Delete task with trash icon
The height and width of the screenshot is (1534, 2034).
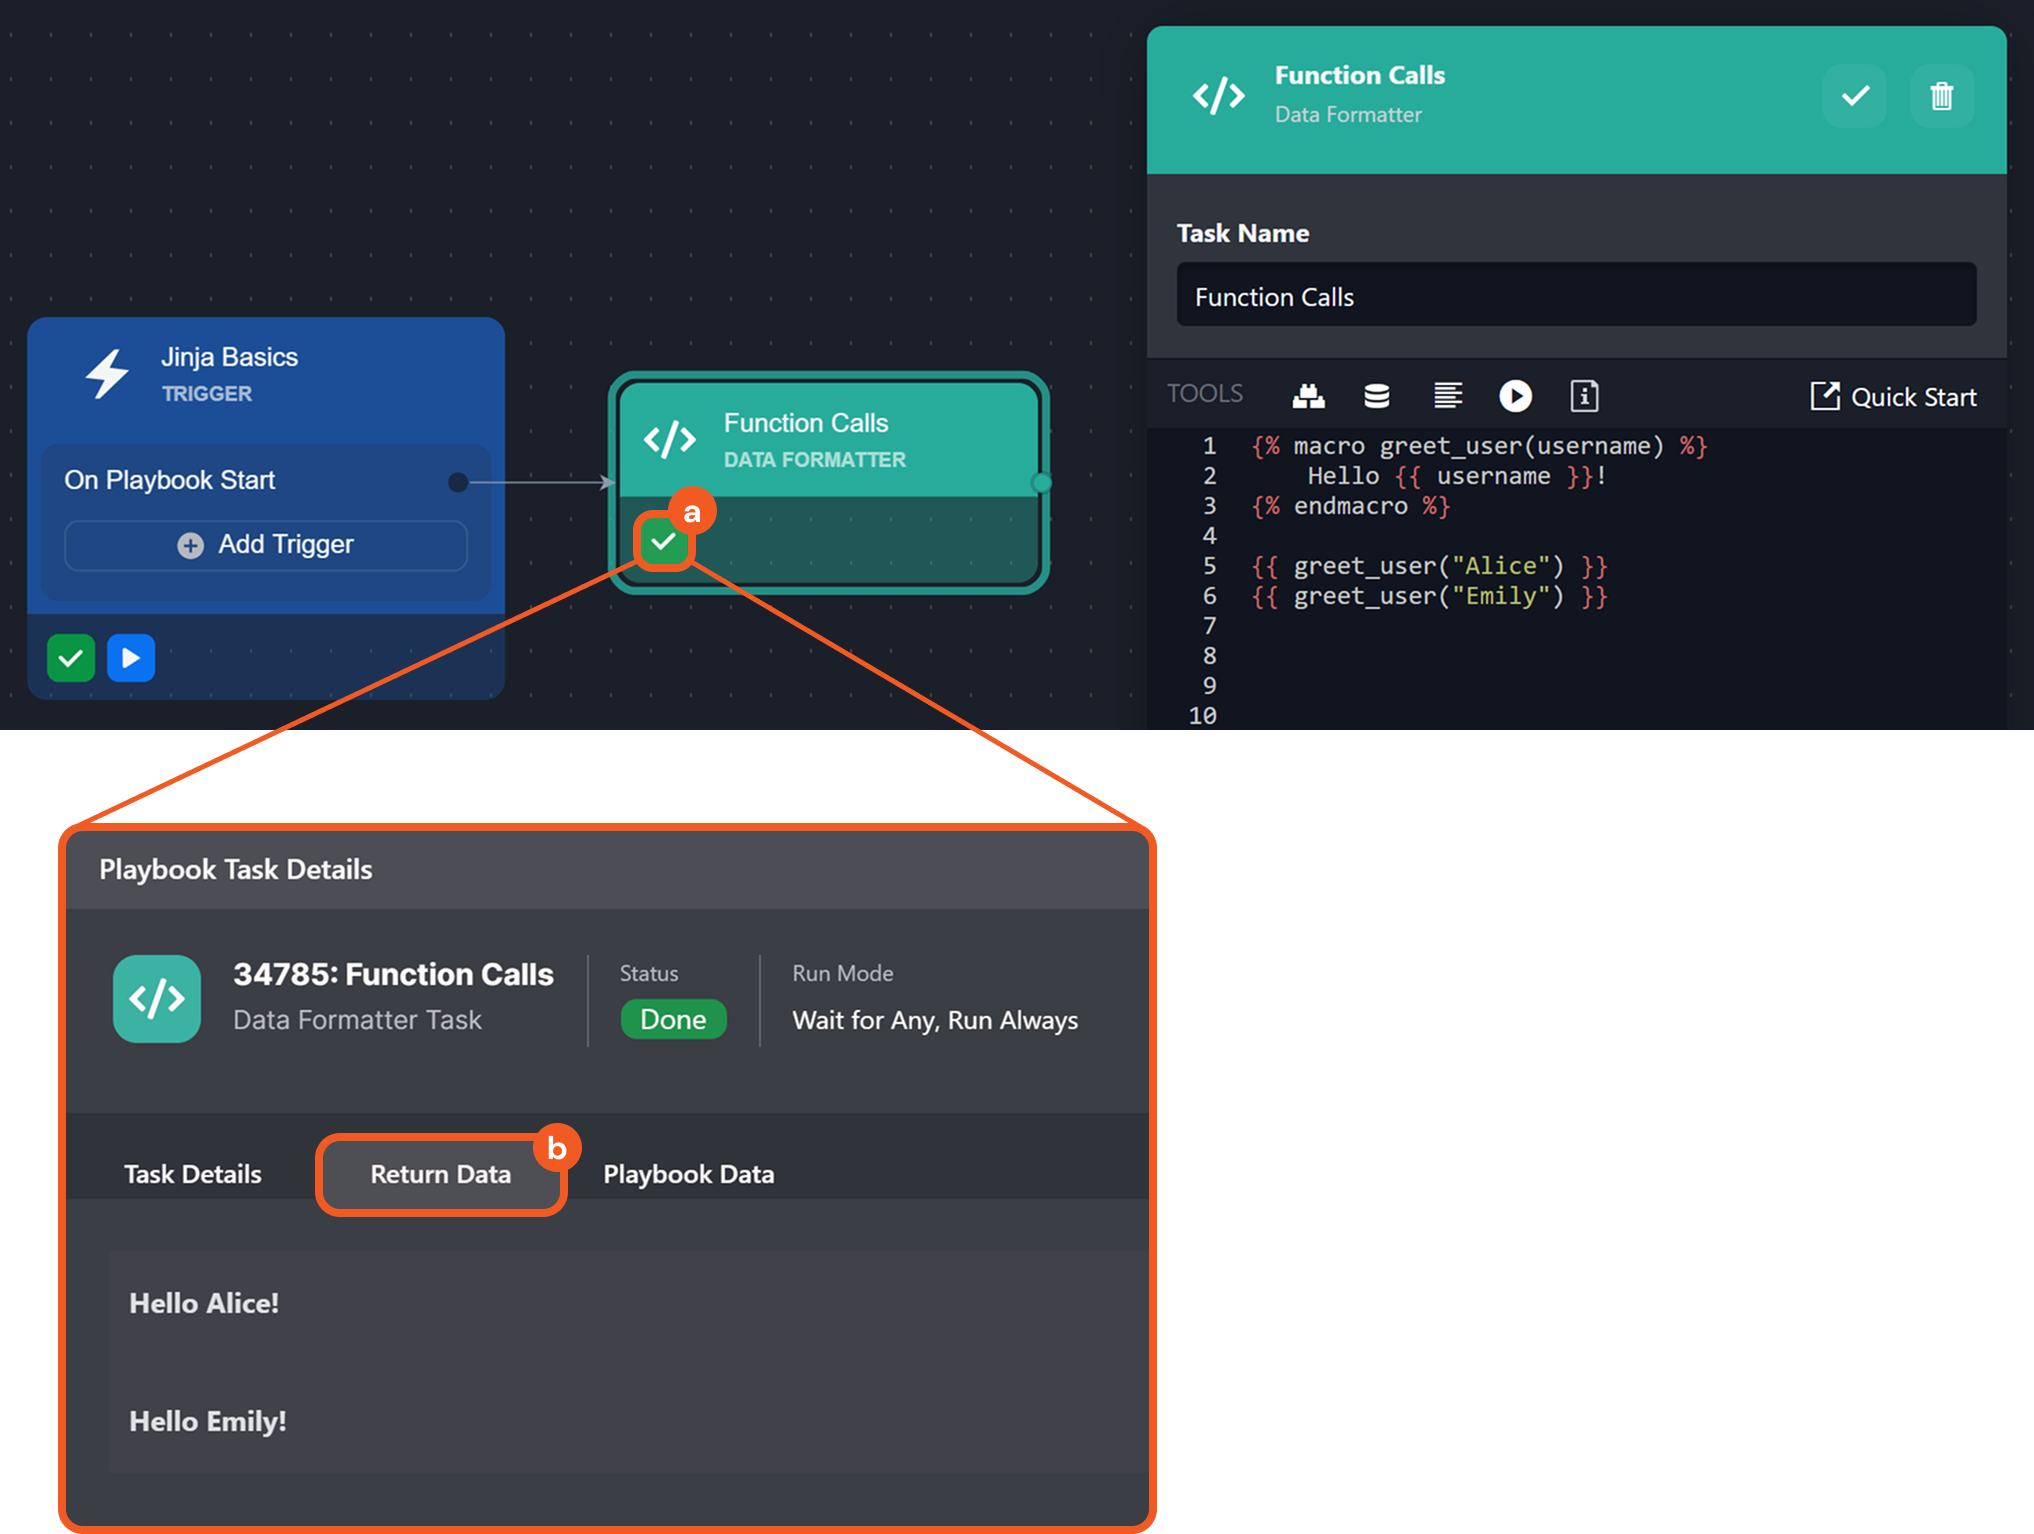tap(1941, 96)
